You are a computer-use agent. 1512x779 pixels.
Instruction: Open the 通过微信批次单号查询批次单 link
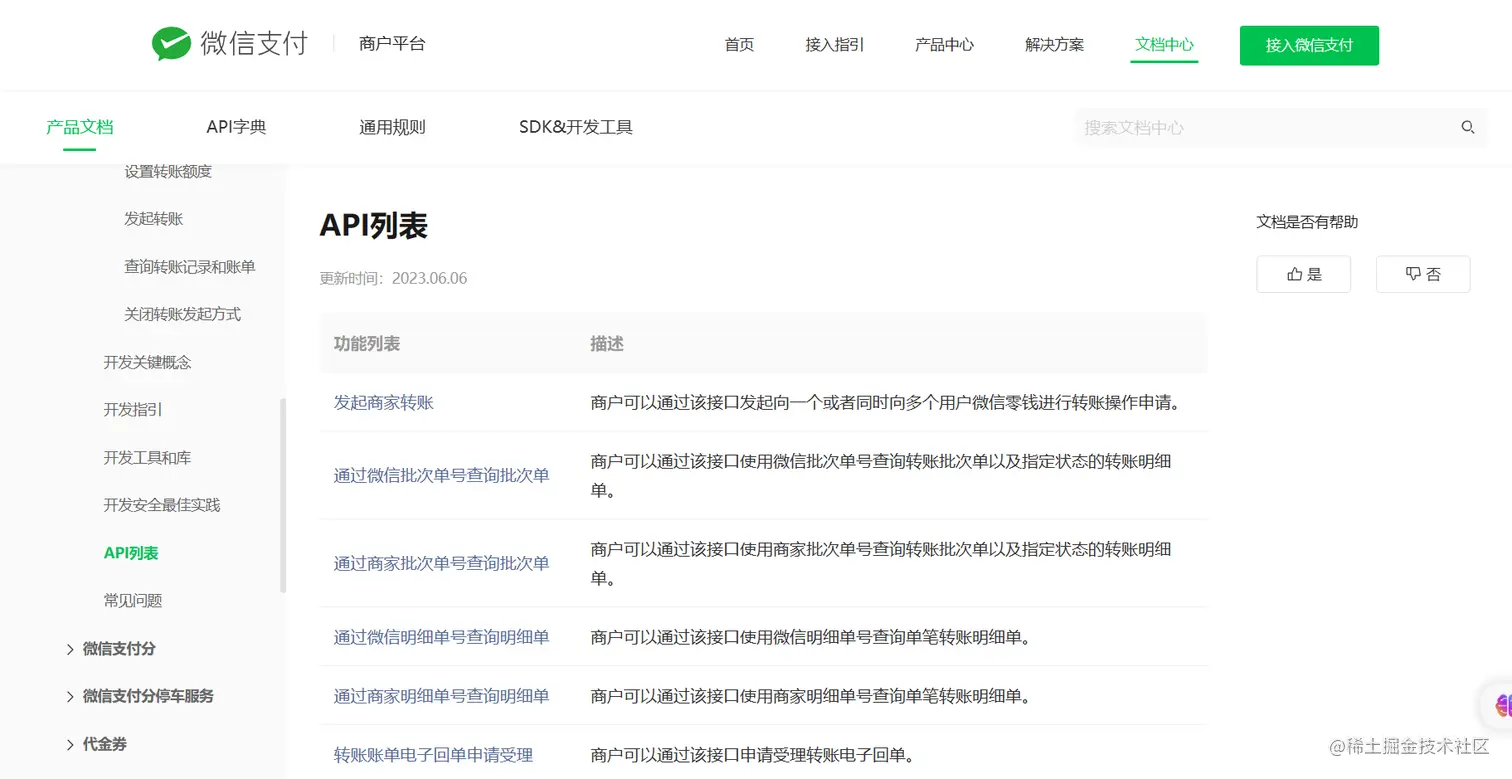tap(442, 475)
